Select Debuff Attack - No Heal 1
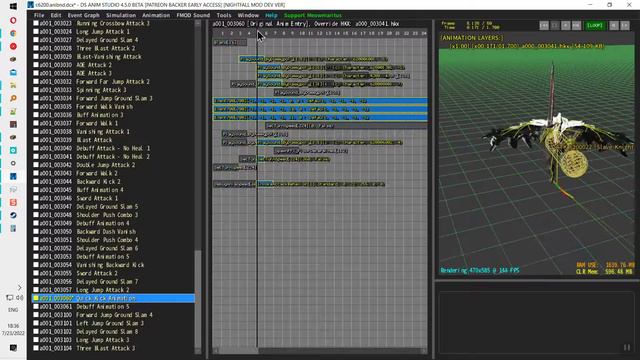The width and height of the screenshot is (640, 360). pos(113,148)
